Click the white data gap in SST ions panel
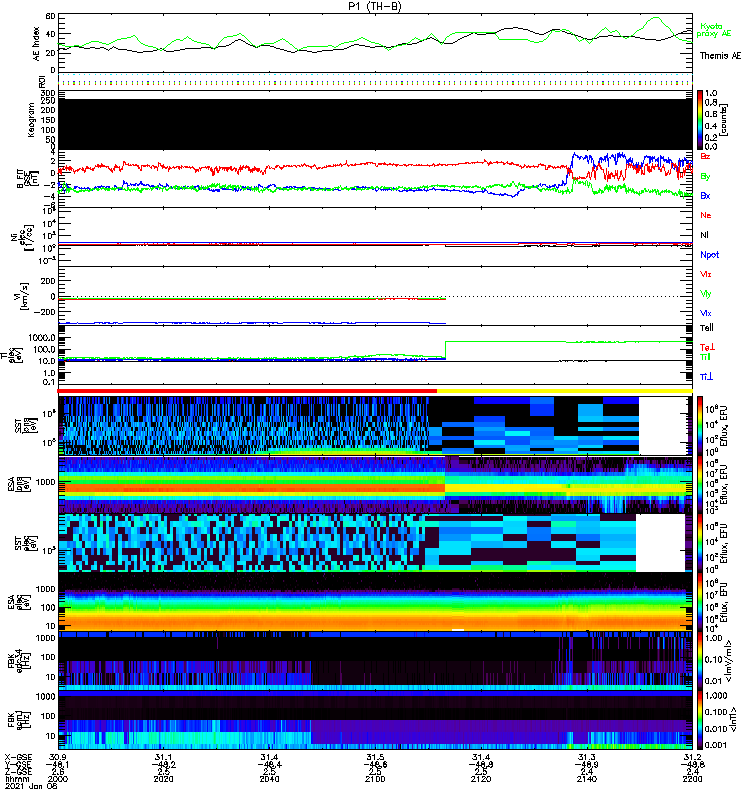Viewport: 750px width, 800px height. tap(665, 426)
